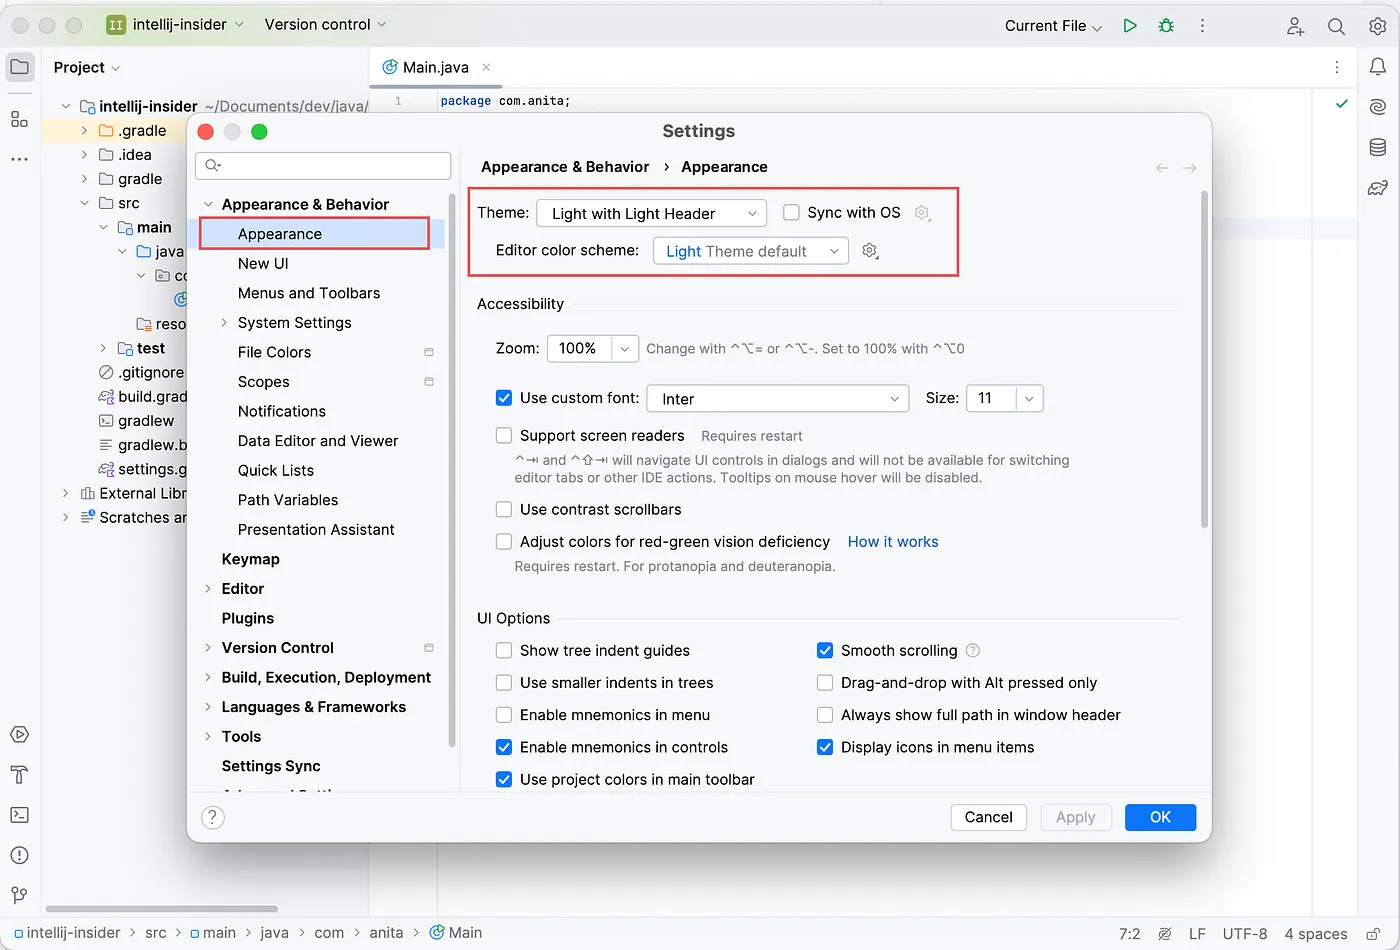1400x950 pixels.
Task: Open the Build tool window
Action: click(20, 775)
